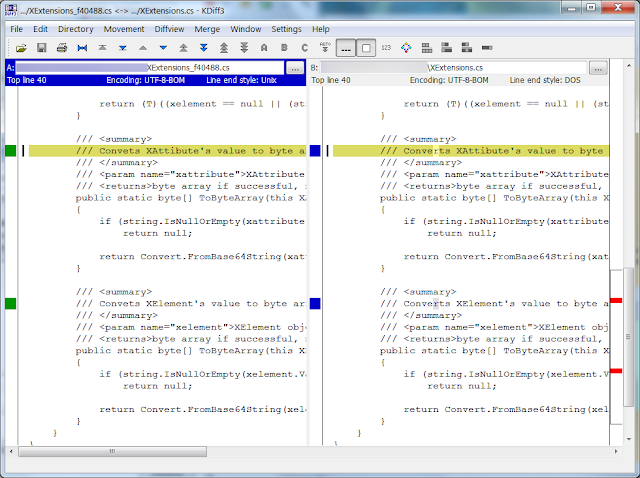Go to previous unsolved conflict icon
The image size is (640, 478).
[x=224, y=48]
